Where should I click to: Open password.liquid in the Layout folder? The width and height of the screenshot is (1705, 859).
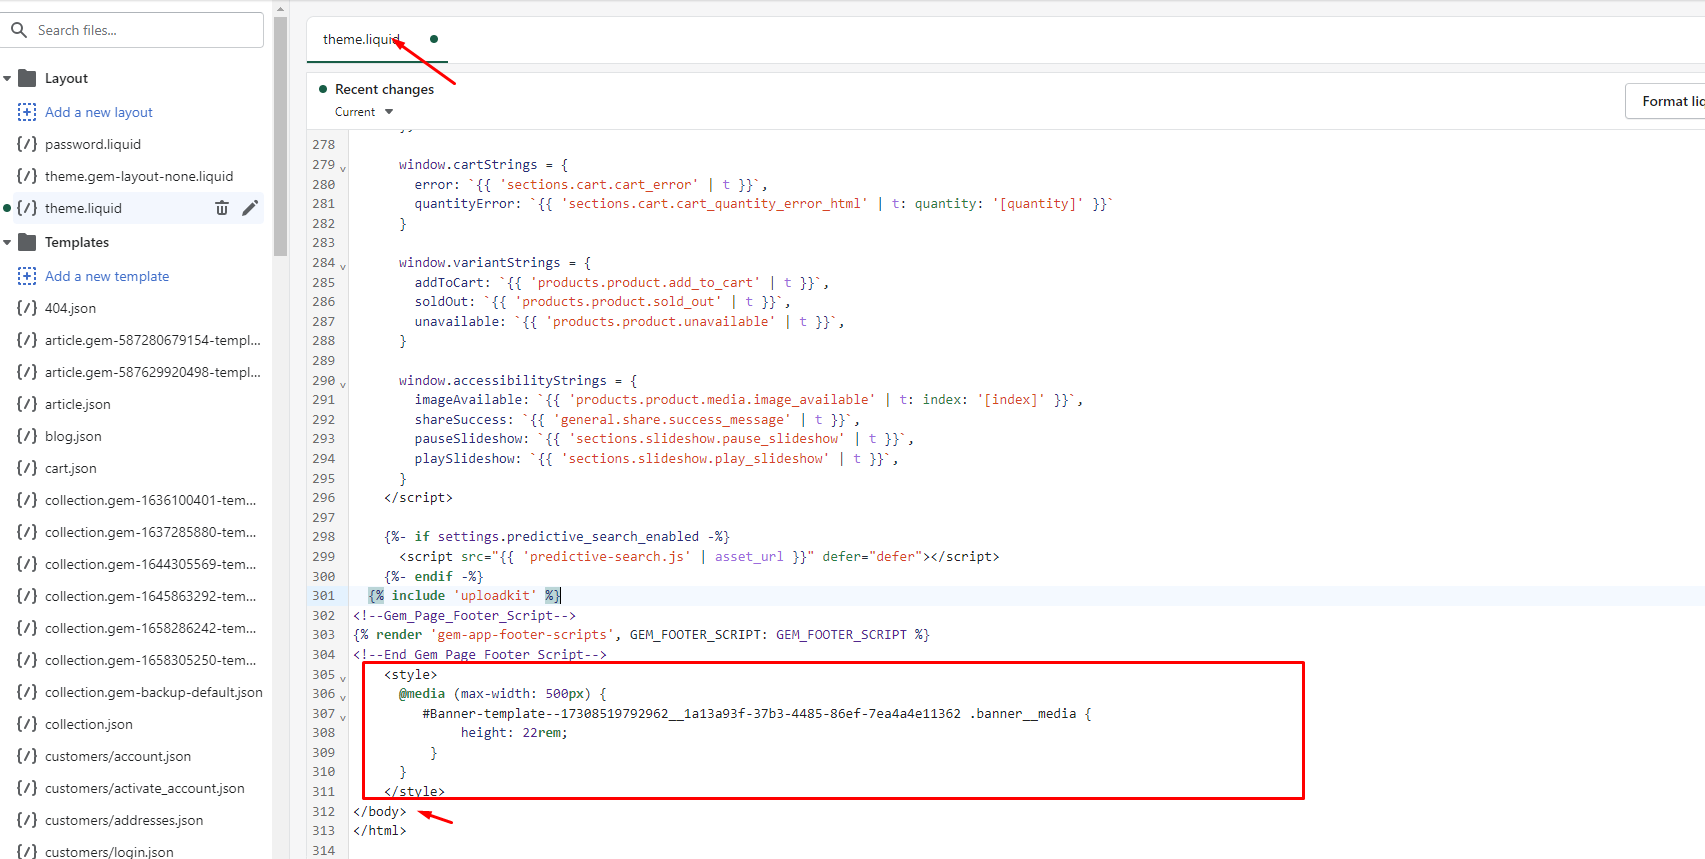[93, 144]
